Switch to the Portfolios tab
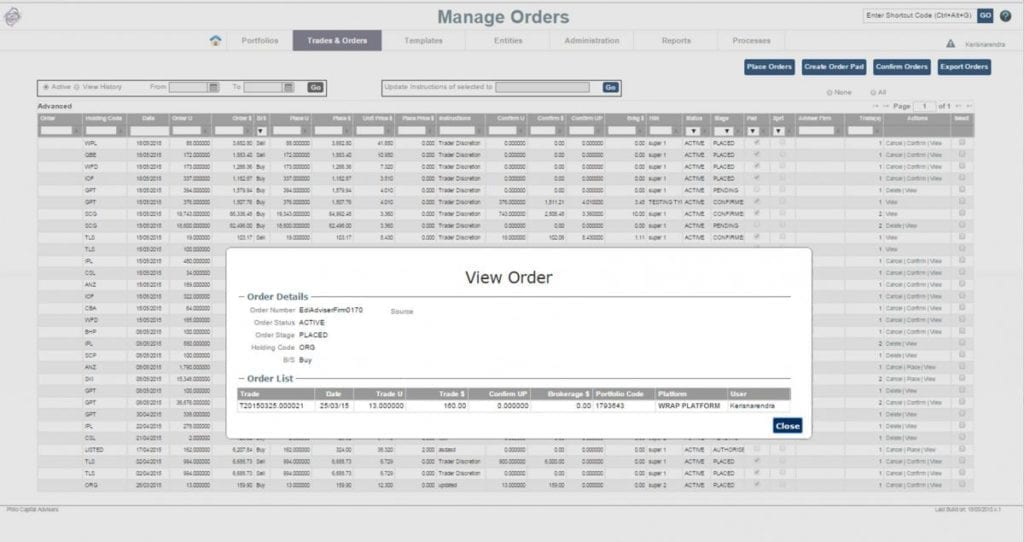This screenshot has height=542, width=1024. pos(259,41)
